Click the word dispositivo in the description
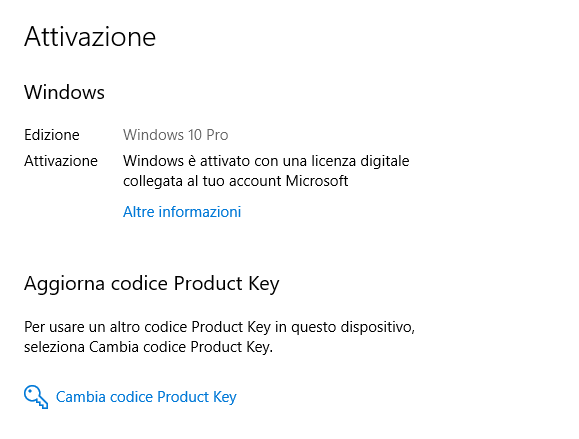The width and height of the screenshot is (579, 439). [x=377, y=327]
